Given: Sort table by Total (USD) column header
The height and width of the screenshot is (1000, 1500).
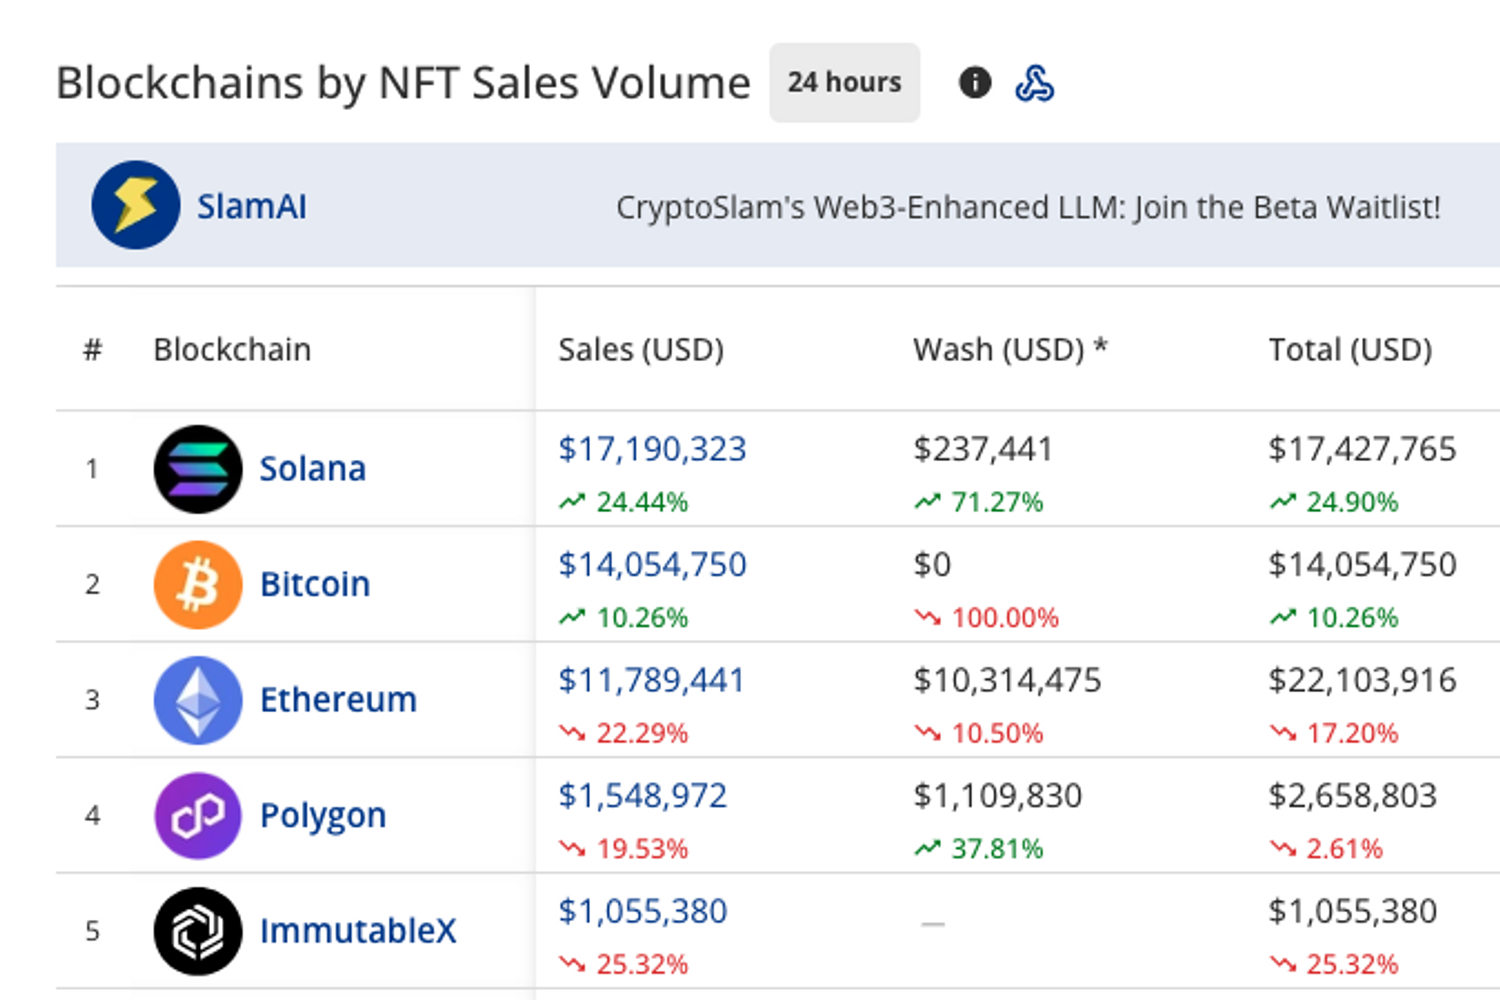Looking at the screenshot, I should 1350,350.
